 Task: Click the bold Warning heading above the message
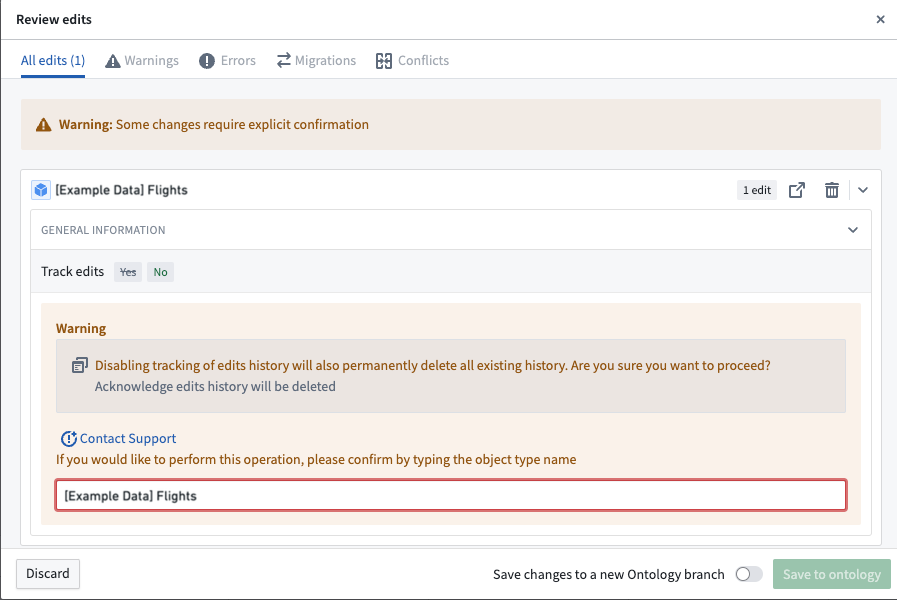[x=81, y=328]
